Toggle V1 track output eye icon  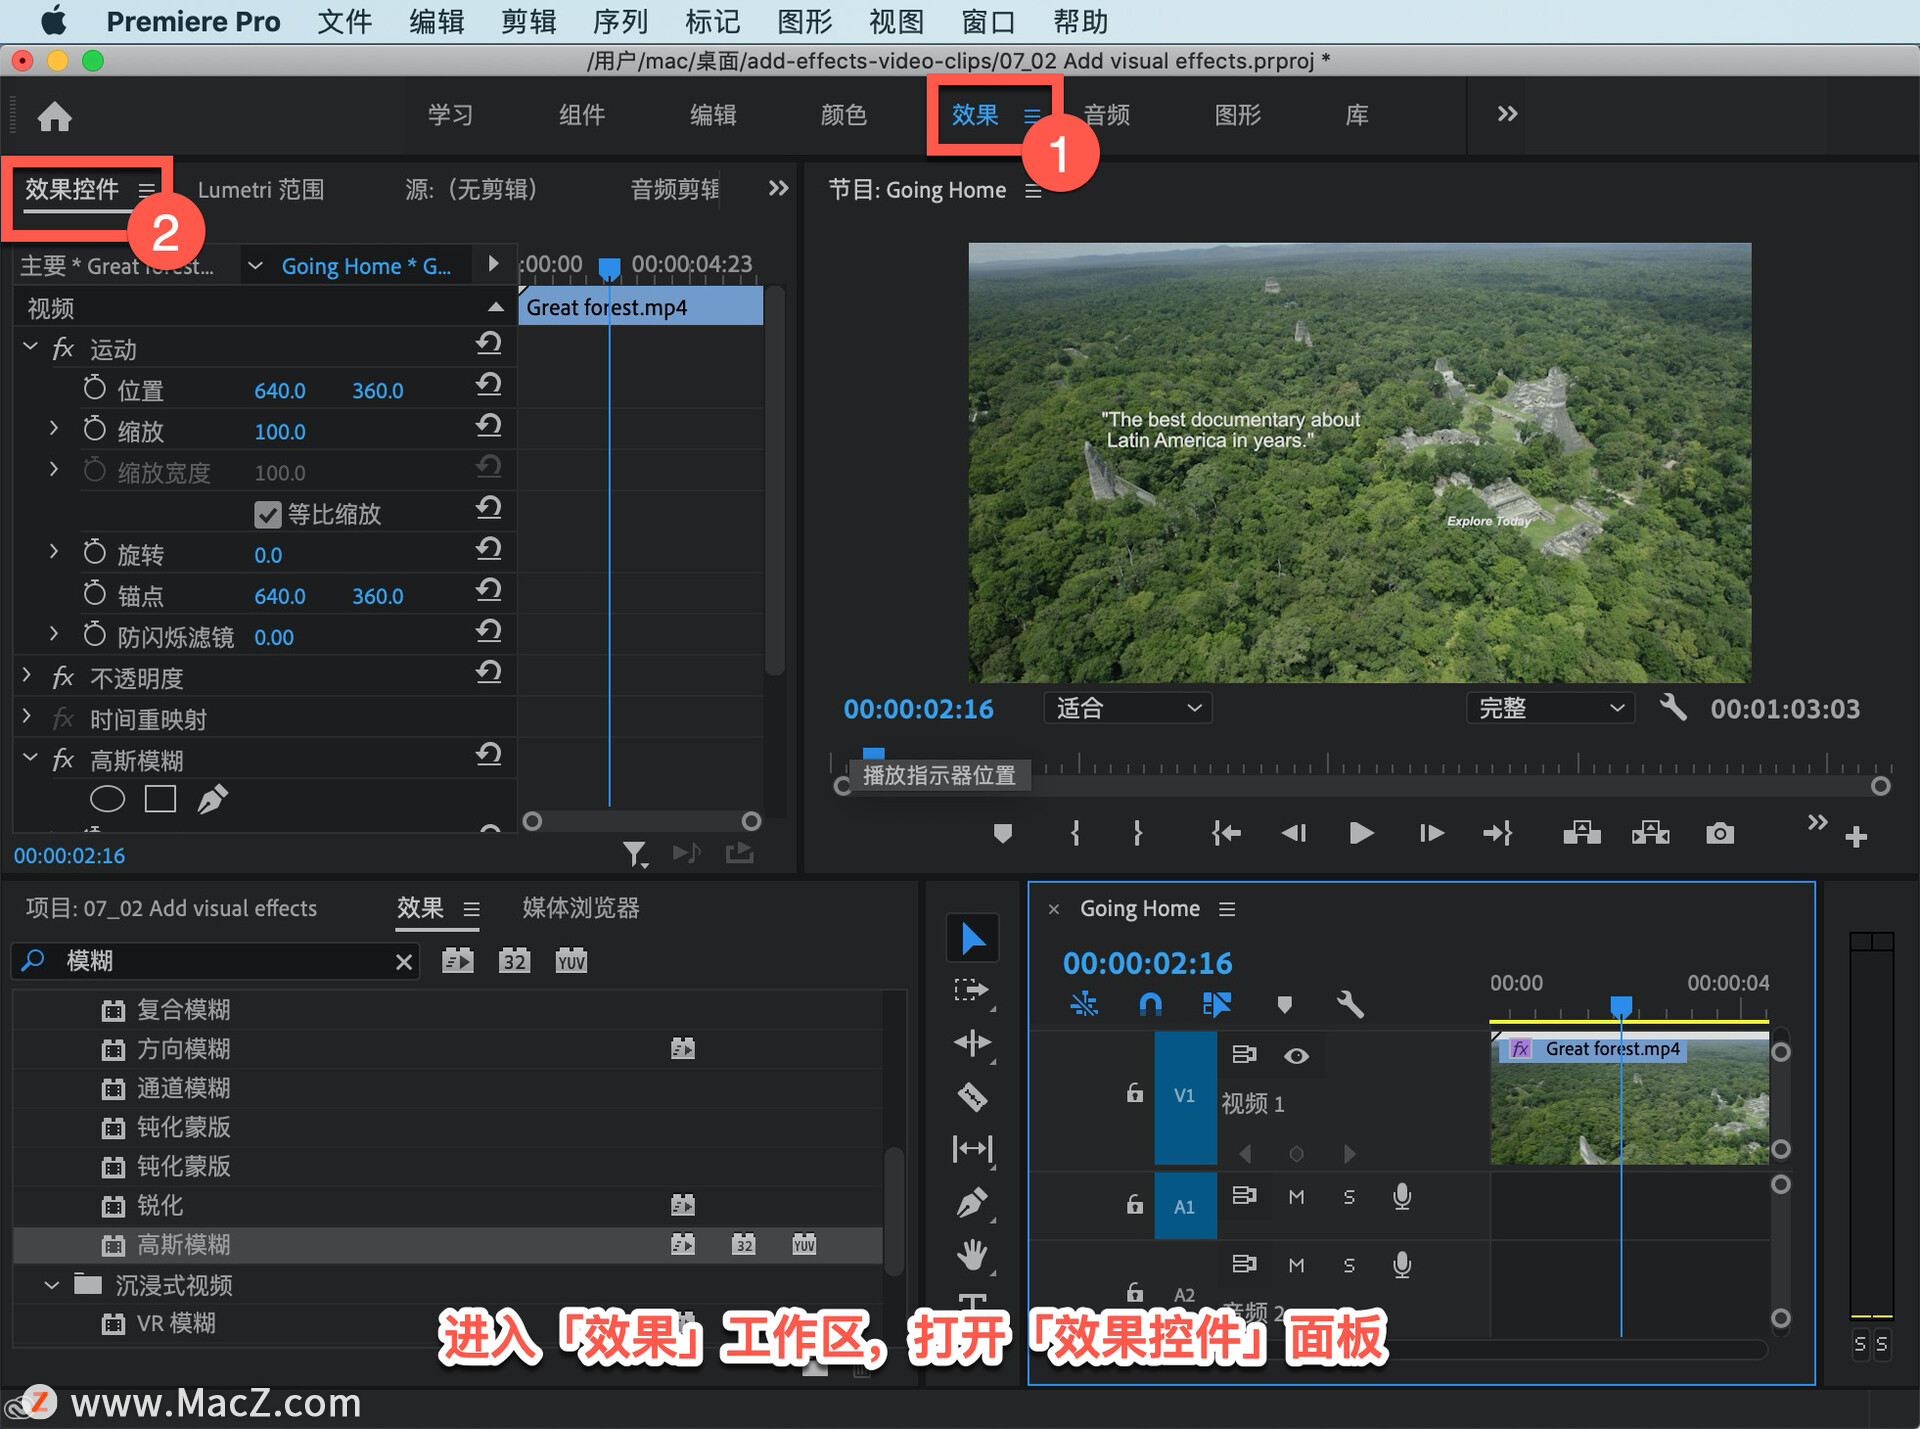tap(1296, 1056)
